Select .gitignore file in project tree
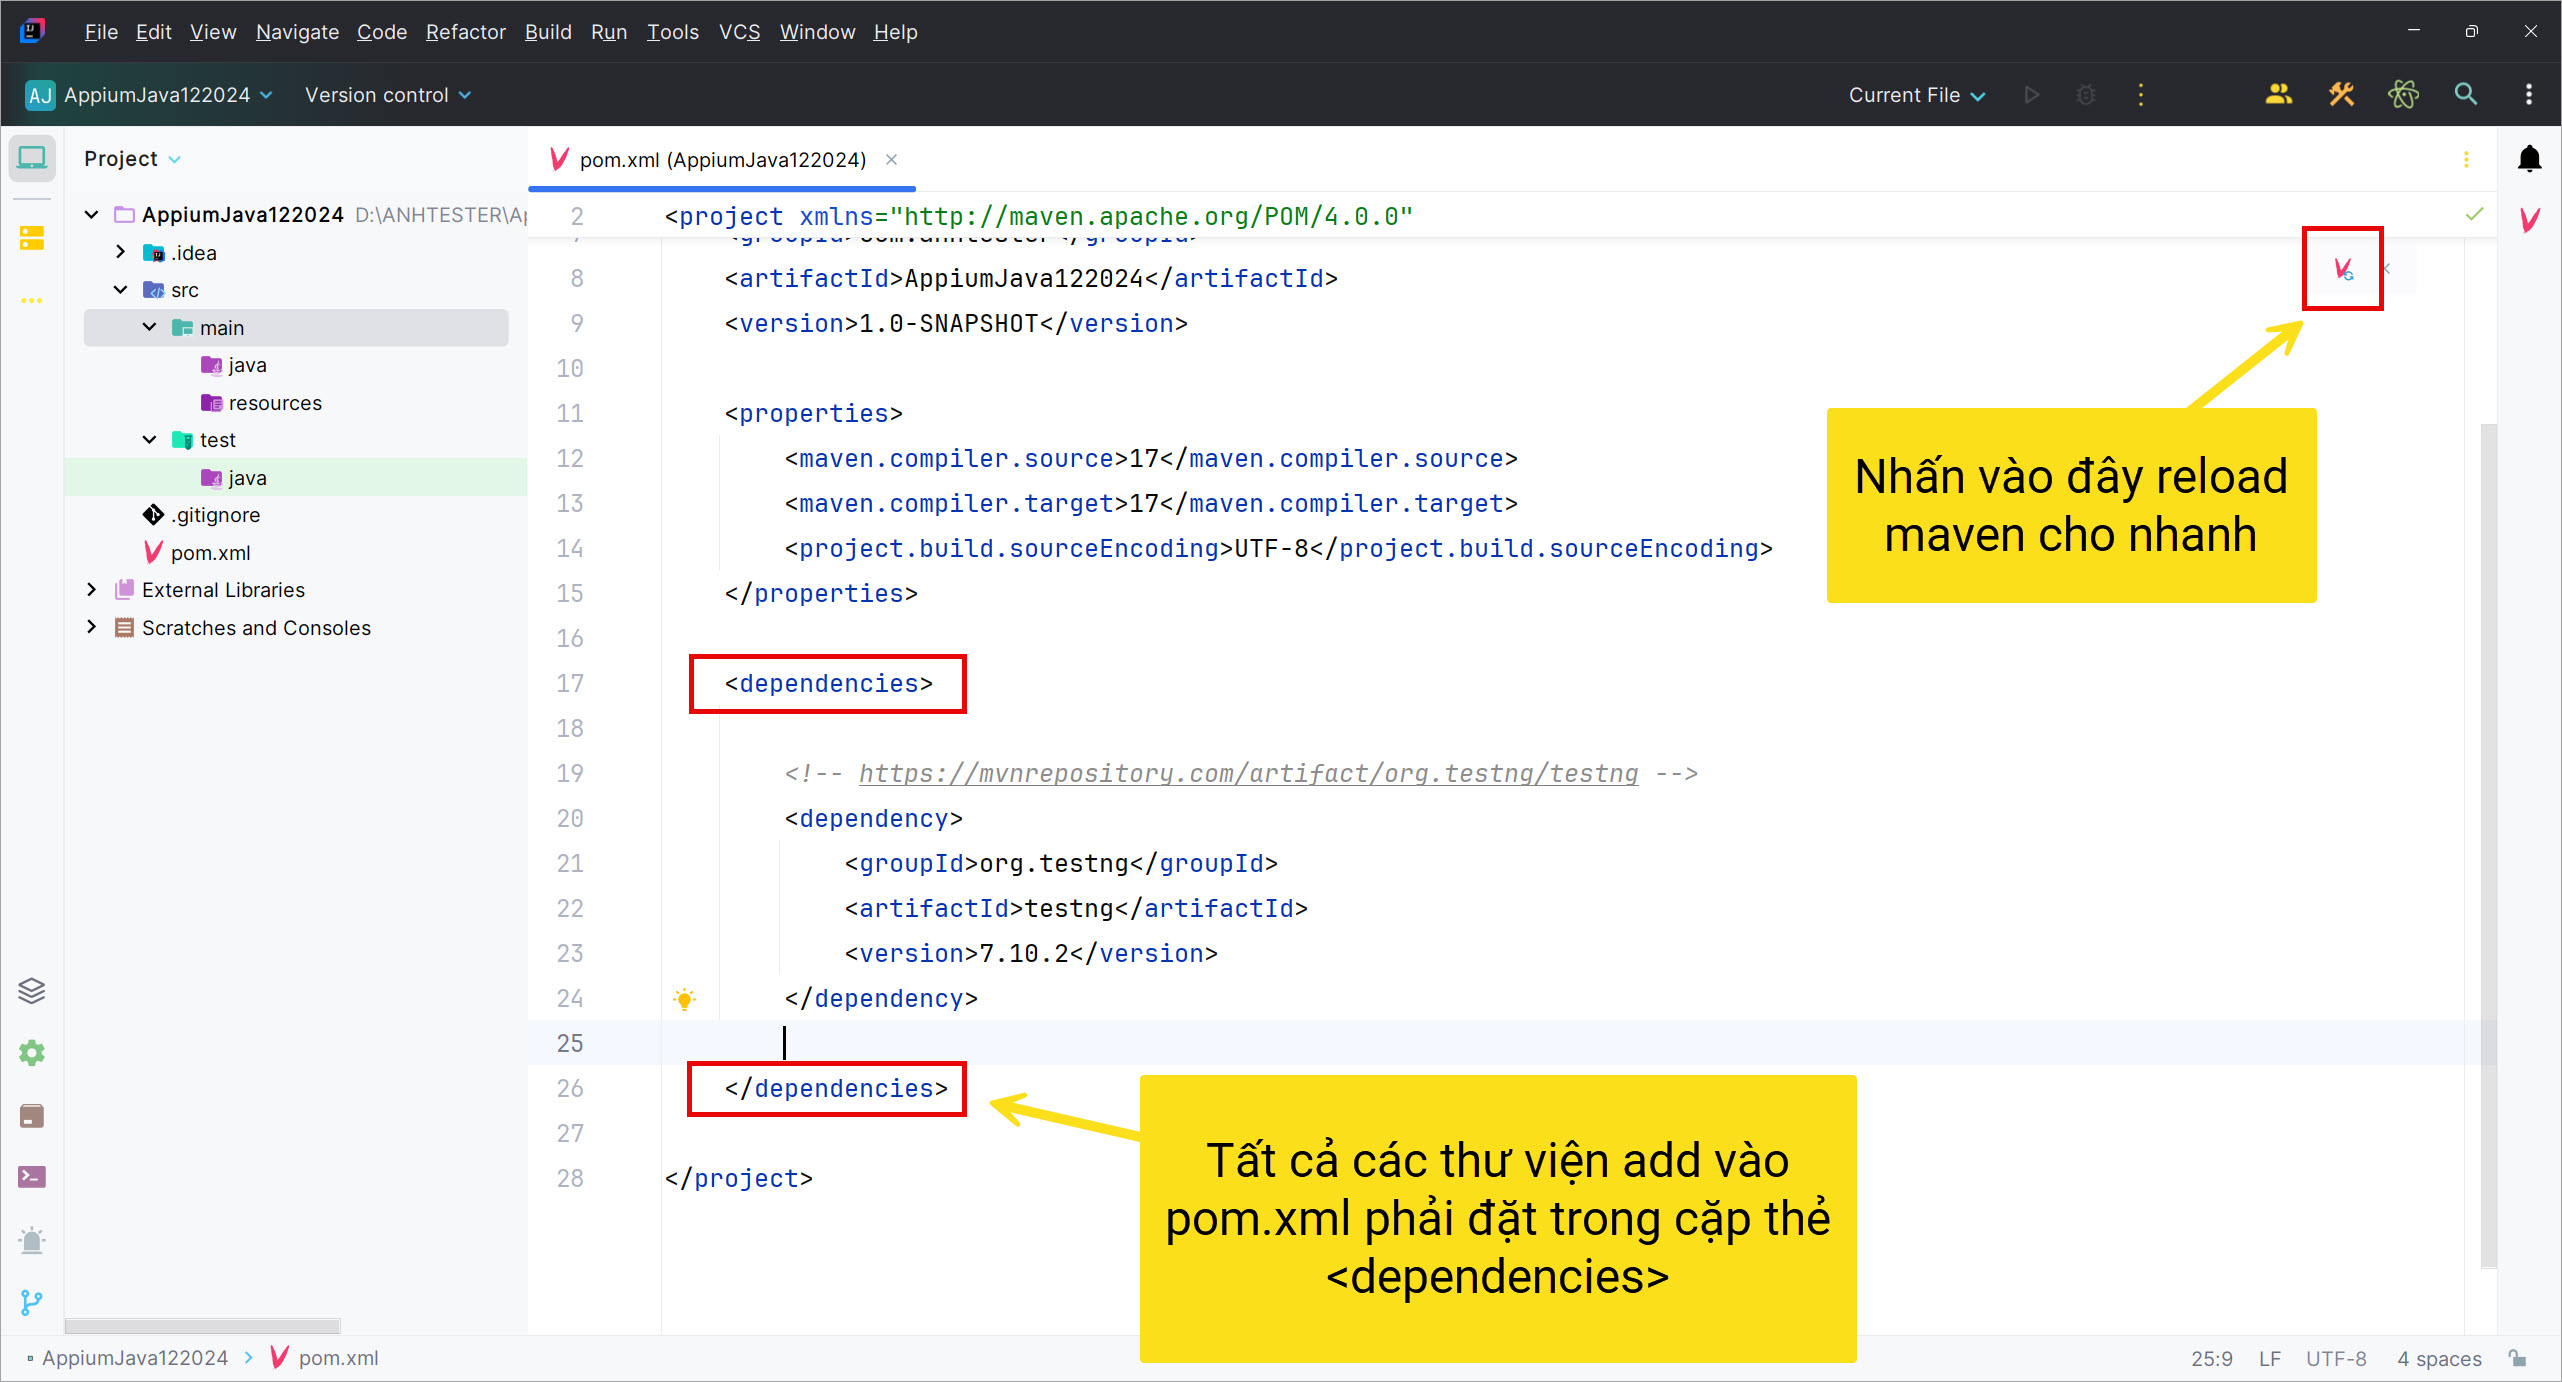This screenshot has width=2562, height=1382. (215, 515)
